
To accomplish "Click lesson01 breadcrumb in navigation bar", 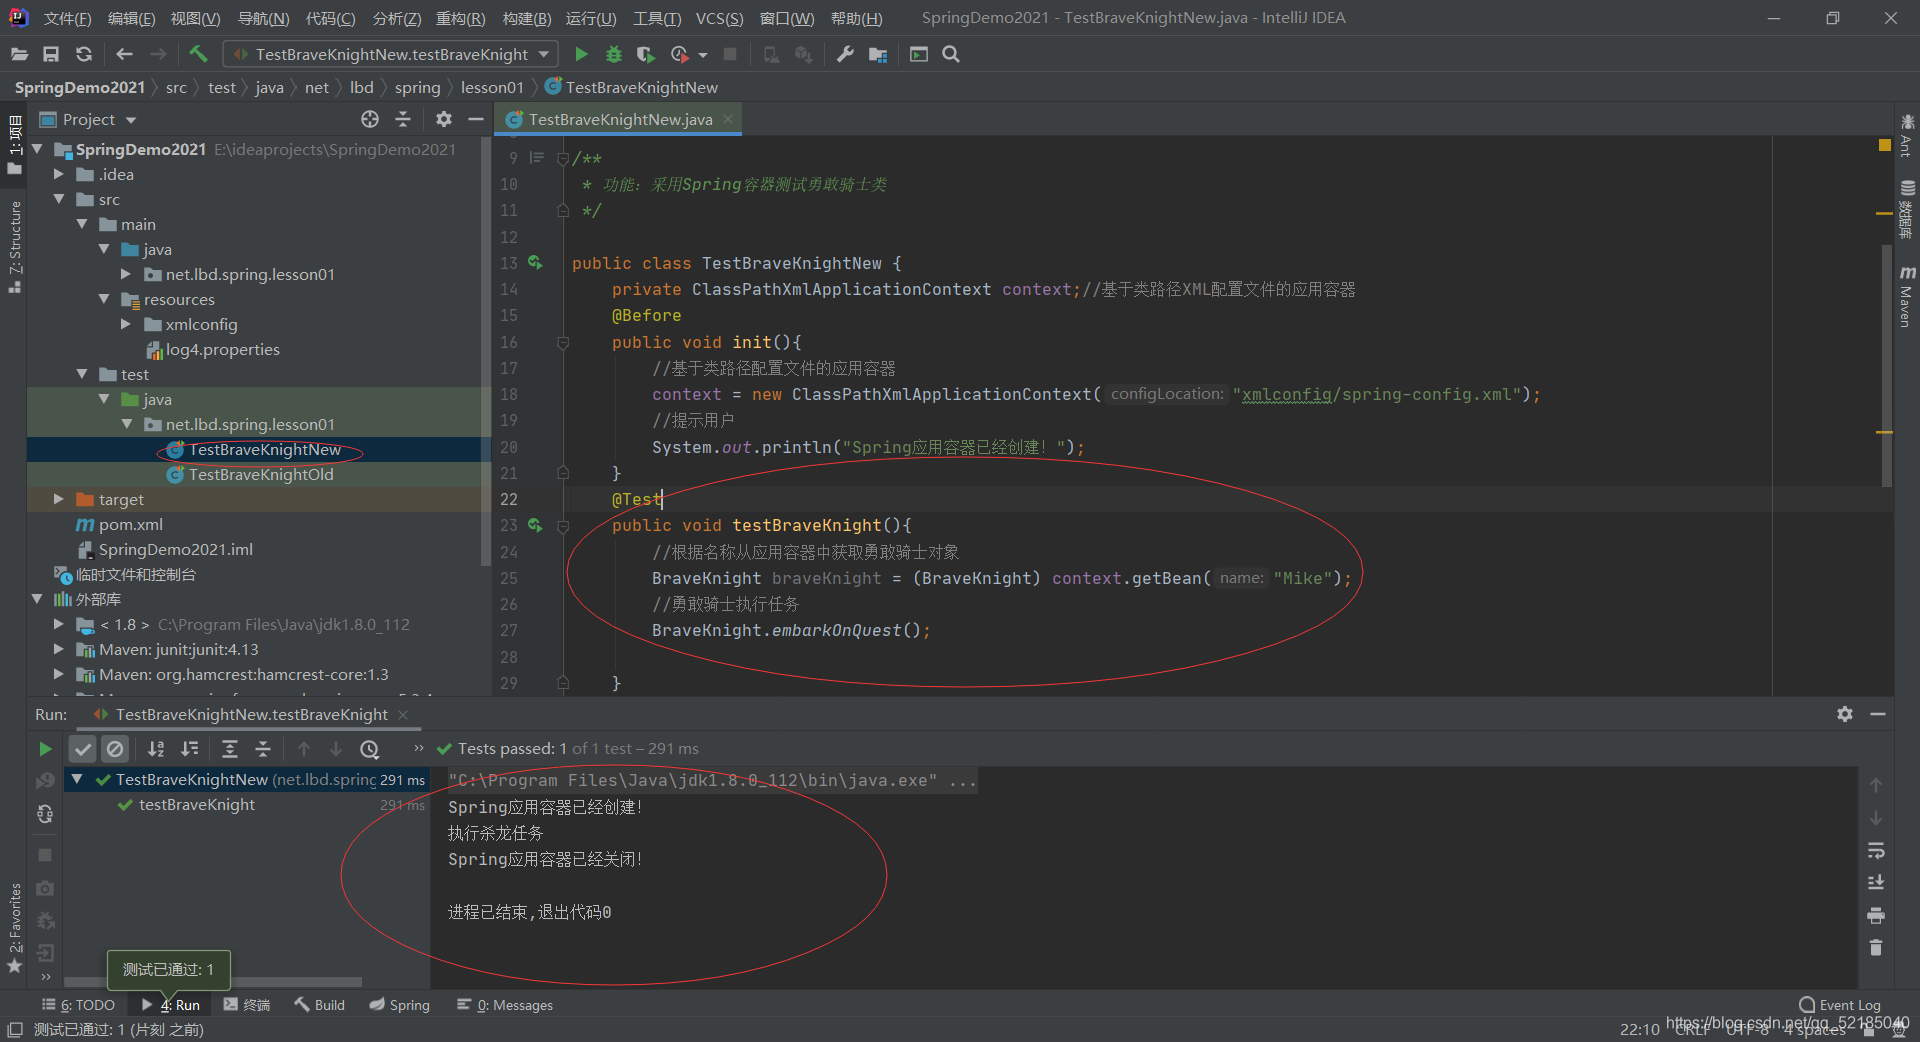I will (x=492, y=87).
